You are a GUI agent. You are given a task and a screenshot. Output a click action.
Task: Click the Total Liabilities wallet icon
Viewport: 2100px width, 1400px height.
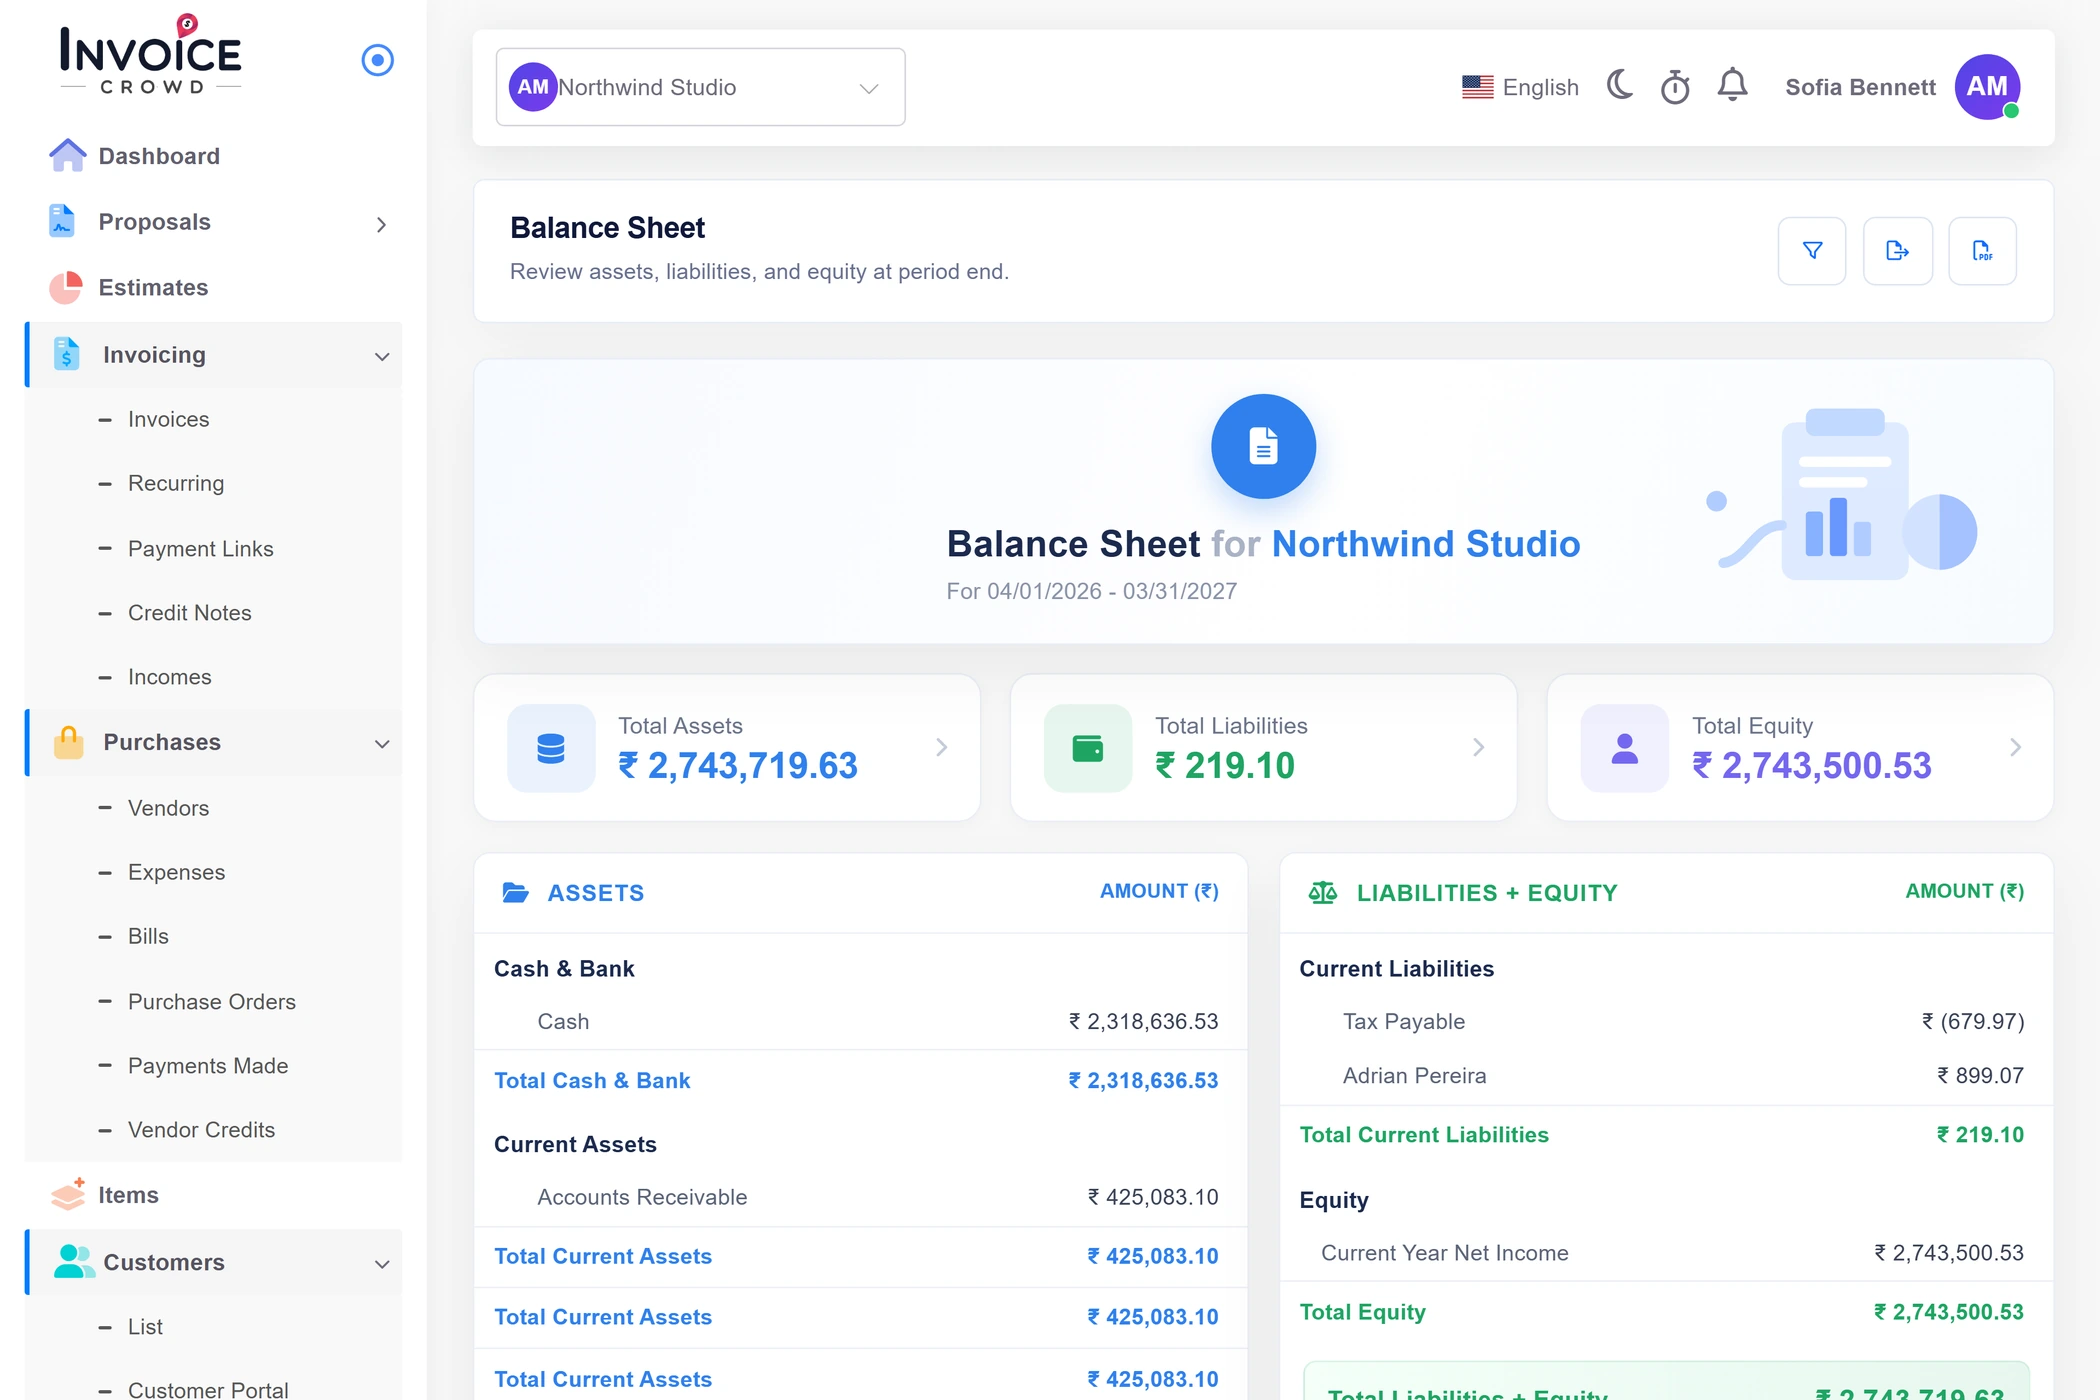(x=1088, y=748)
